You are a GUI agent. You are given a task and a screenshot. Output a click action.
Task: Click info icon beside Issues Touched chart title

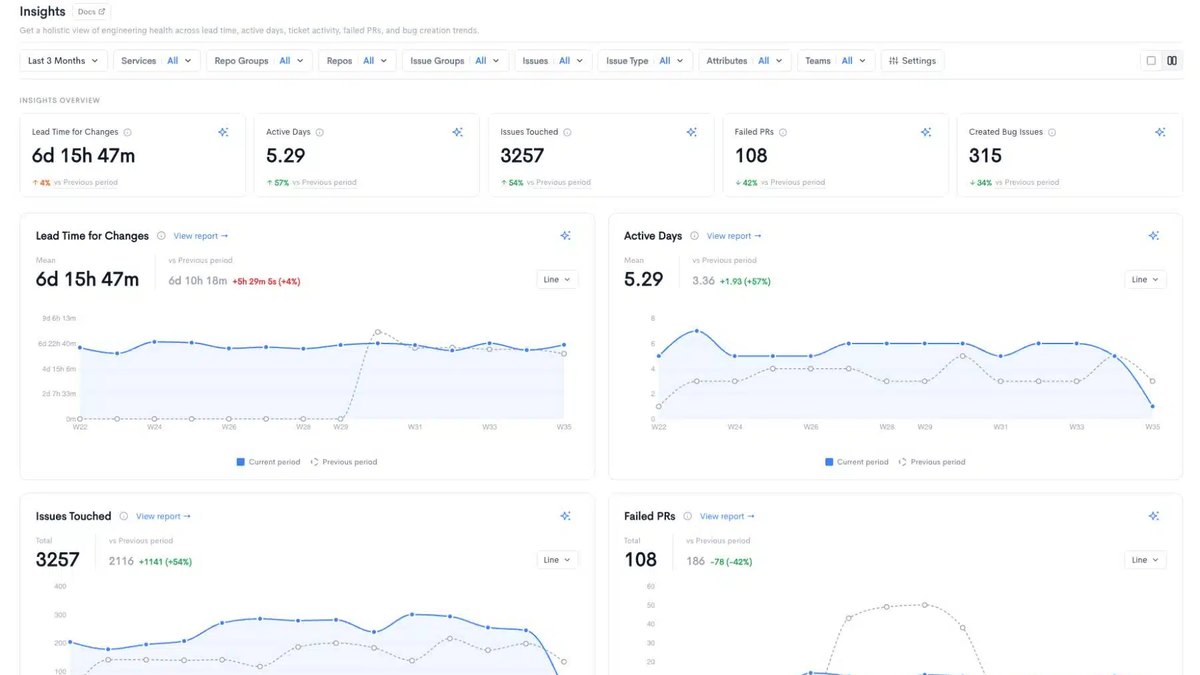click(124, 516)
